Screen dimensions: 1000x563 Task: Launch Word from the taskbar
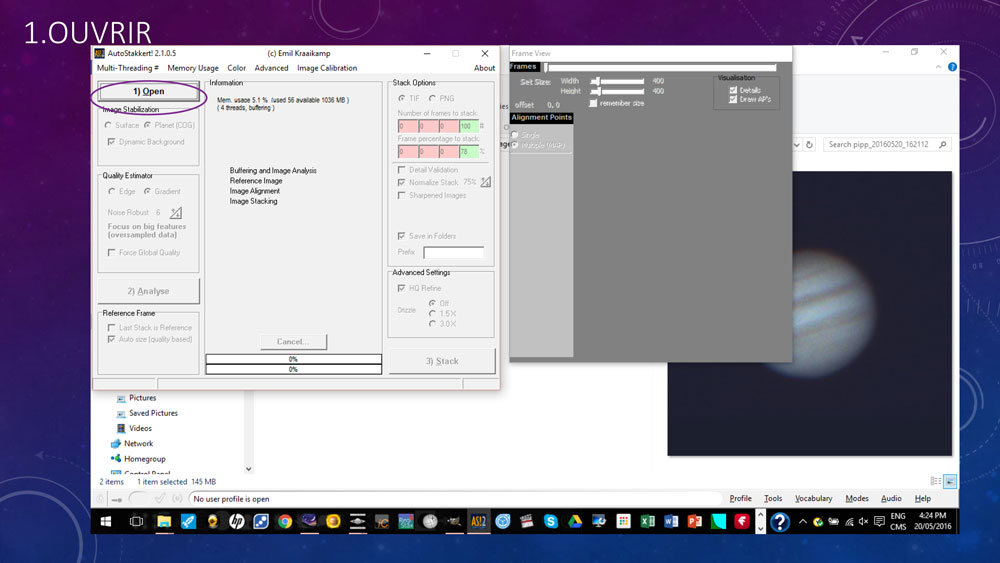point(671,522)
